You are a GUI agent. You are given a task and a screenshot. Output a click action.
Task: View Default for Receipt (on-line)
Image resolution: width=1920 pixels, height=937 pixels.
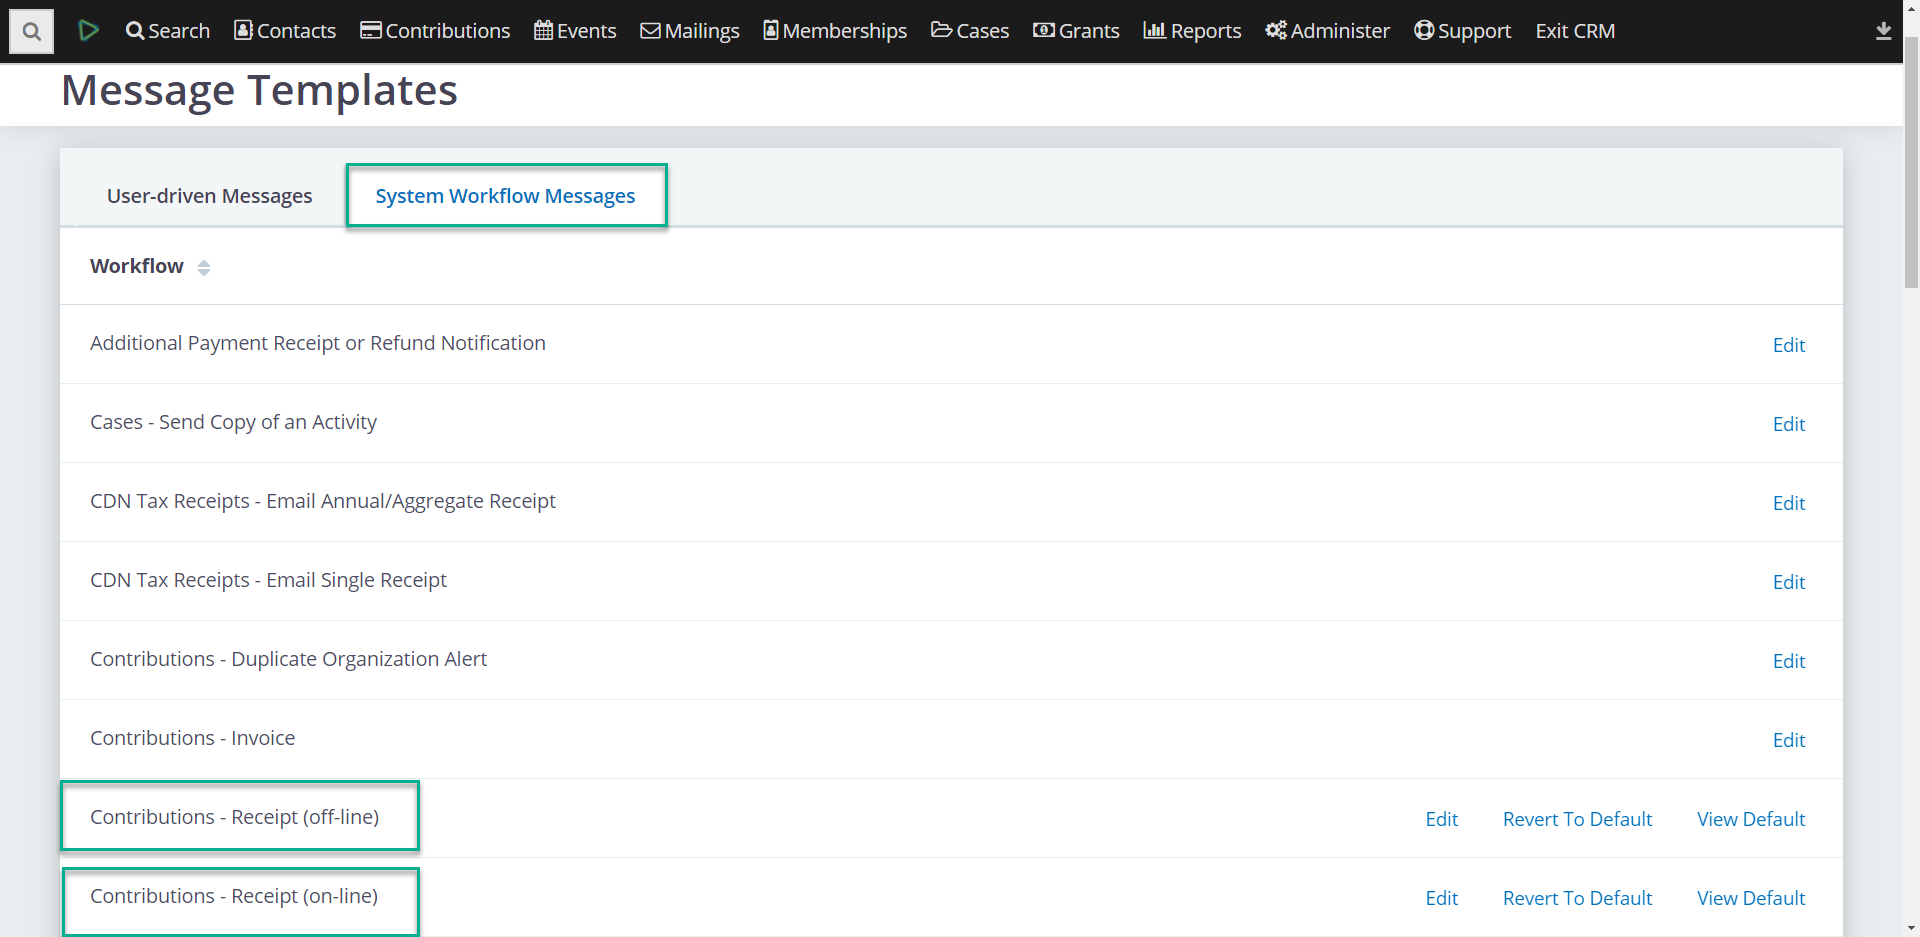1751,898
